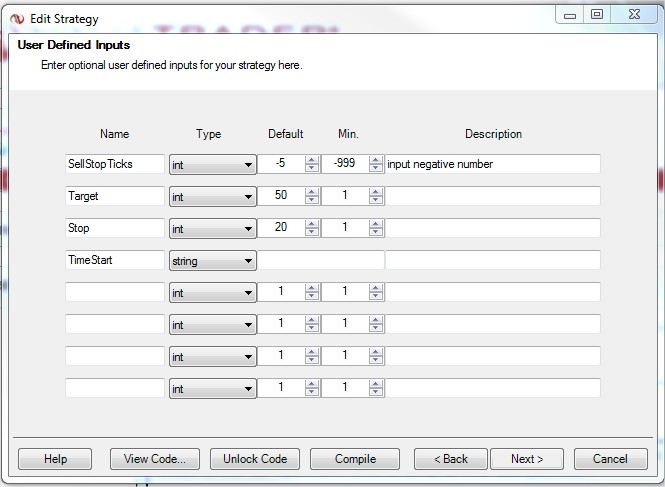Click Unlock Code button
665x487 pixels.
(255, 459)
